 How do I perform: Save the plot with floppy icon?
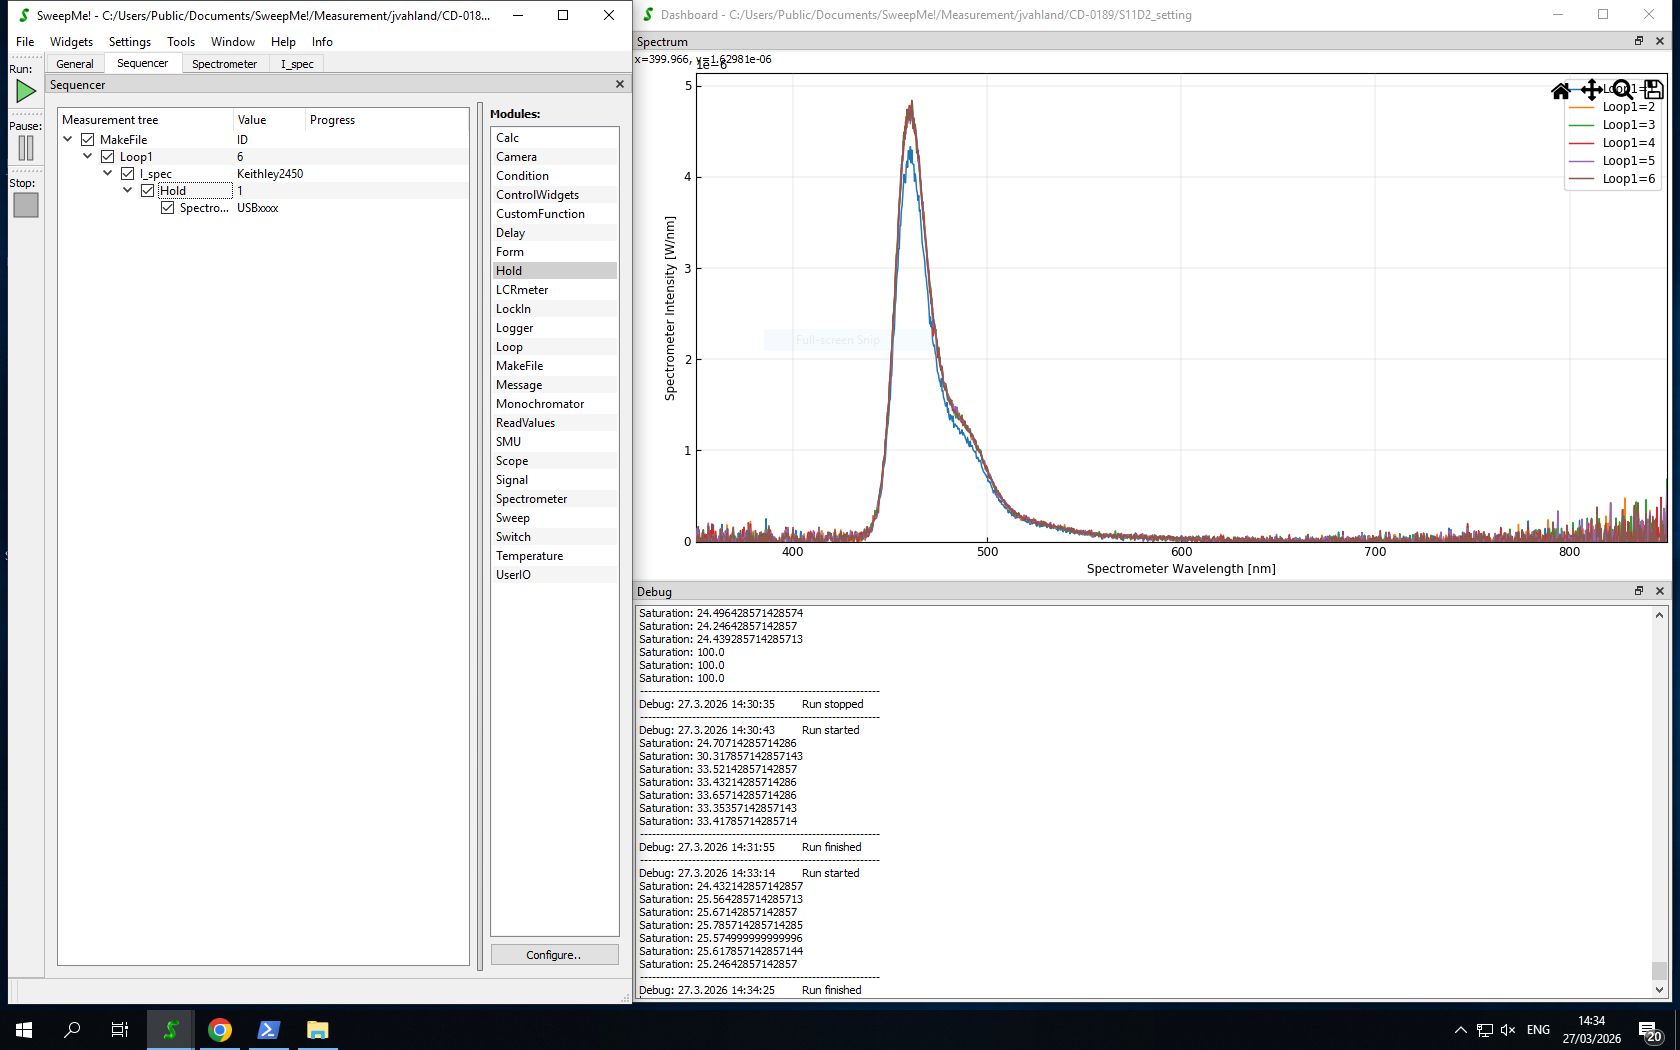coord(1652,90)
